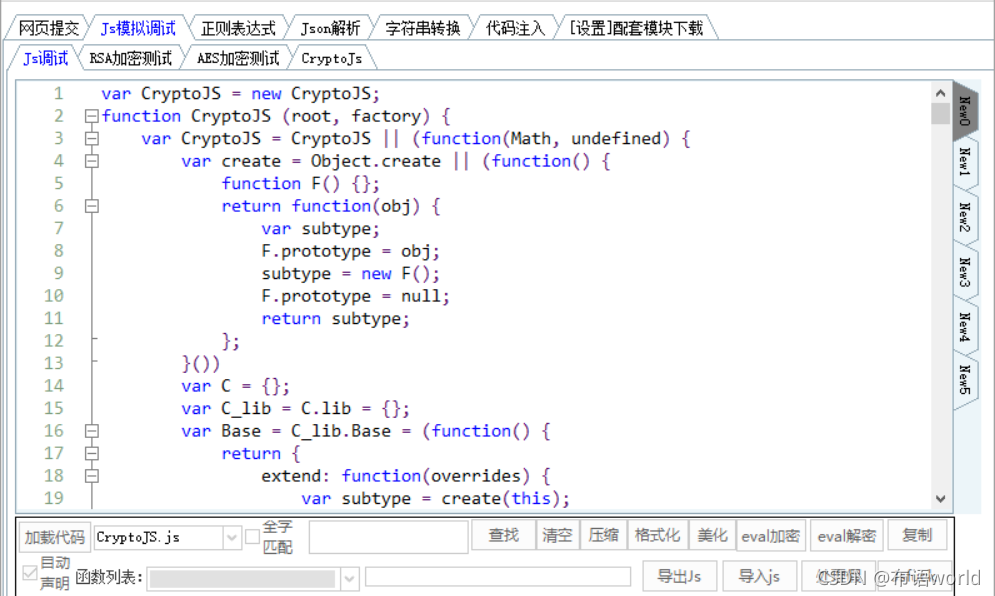
Task: Click the 压缩 button
Action: (x=603, y=536)
